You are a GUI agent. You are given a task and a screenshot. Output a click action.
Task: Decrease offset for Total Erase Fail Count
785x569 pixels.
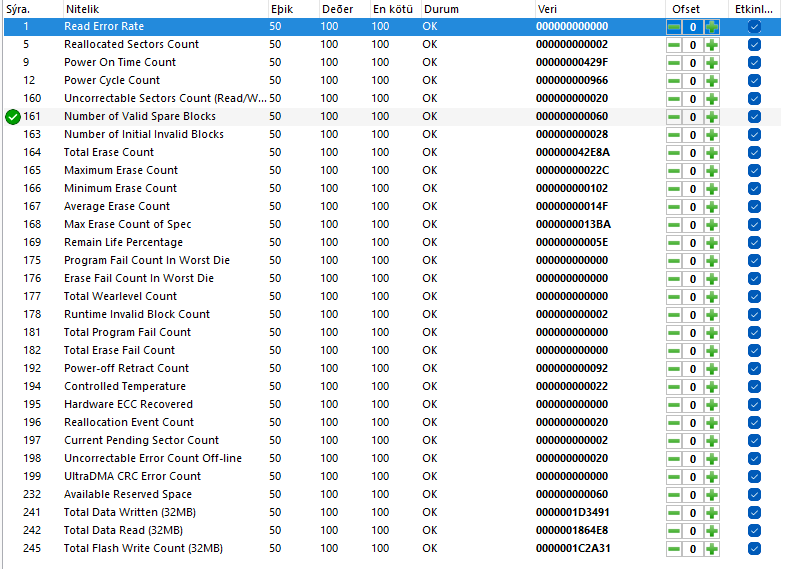tap(674, 351)
